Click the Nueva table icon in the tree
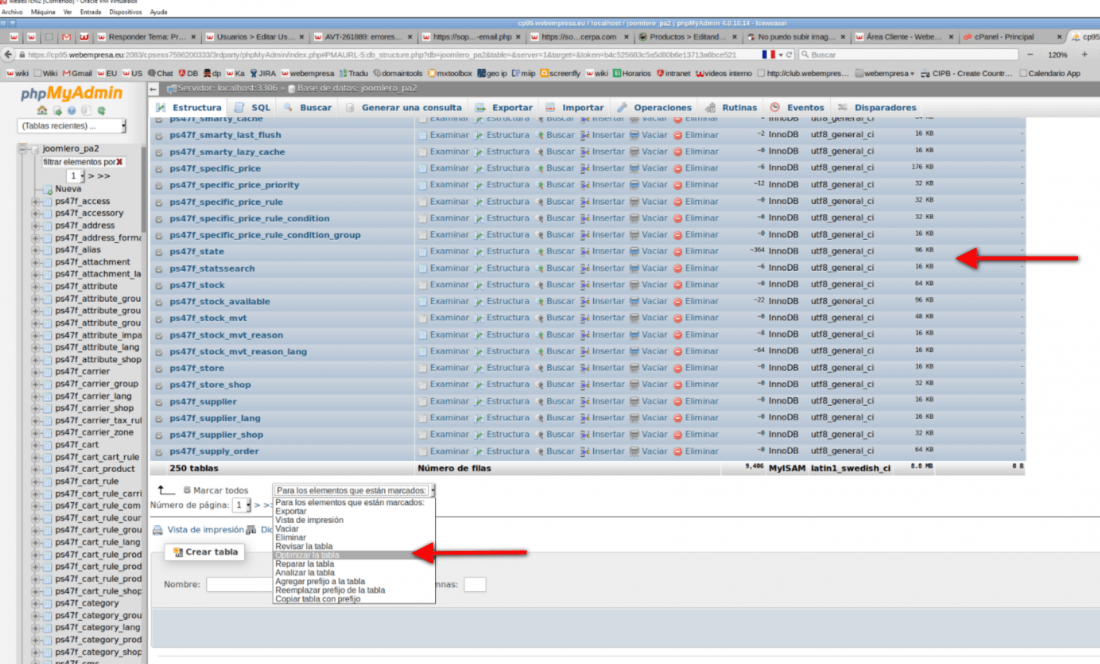Image resolution: width=1100 pixels, height=664 pixels. click(48, 189)
